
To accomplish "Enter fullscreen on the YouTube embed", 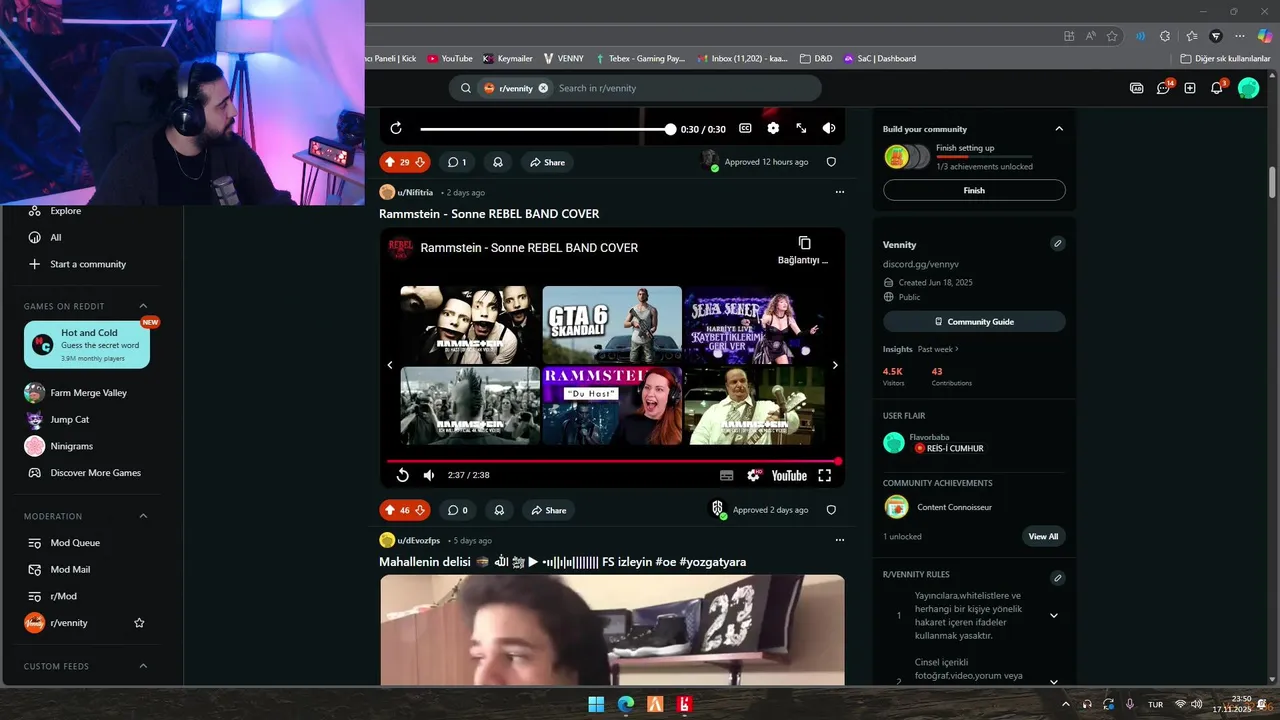I will pos(825,476).
